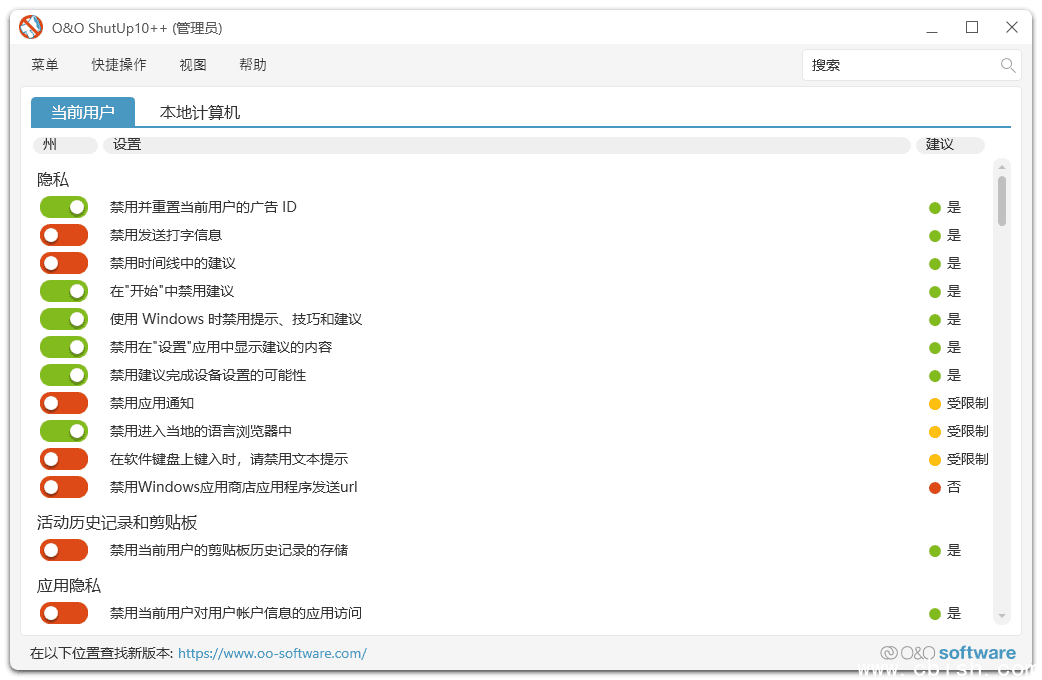
Task: Turn on the 禁用应用通知 switch
Action: [x=64, y=403]
